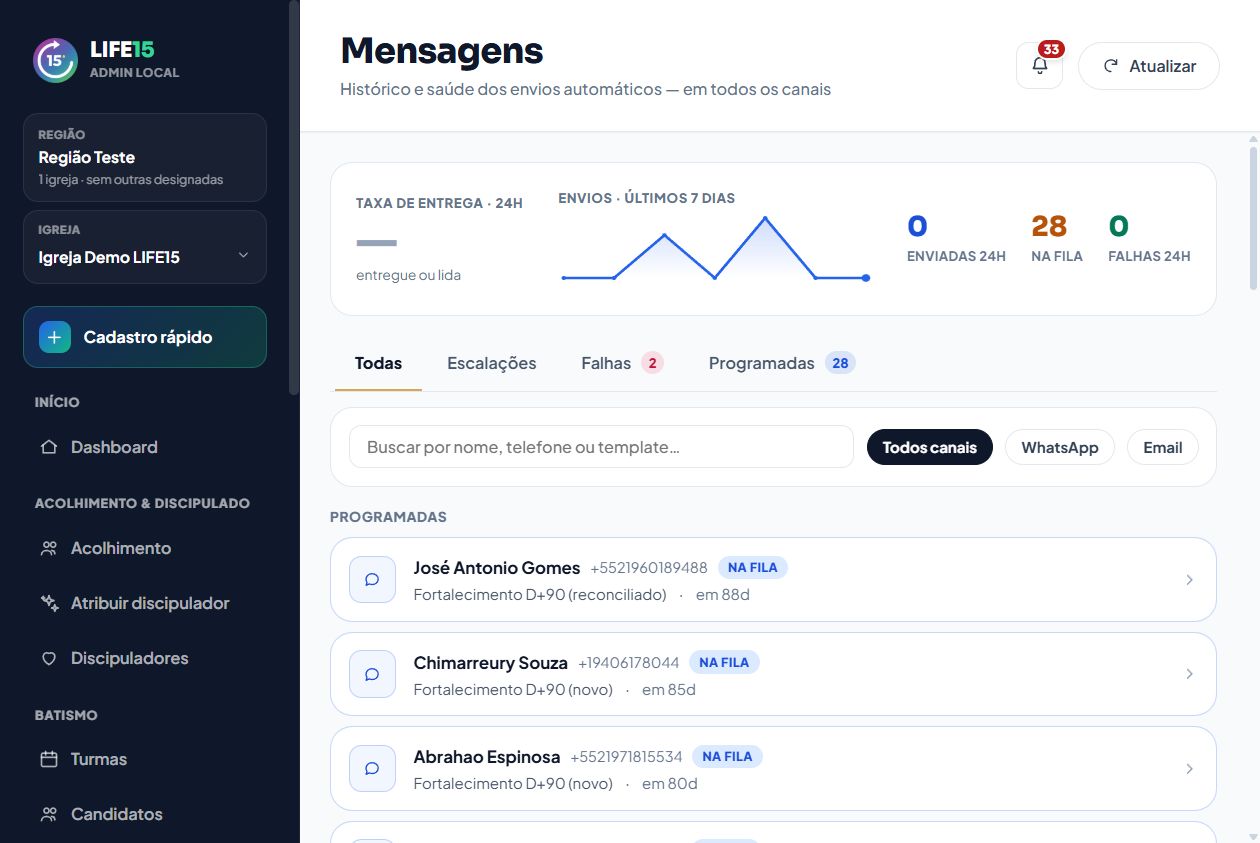Click phone number +5521971815534

point(627,756)
